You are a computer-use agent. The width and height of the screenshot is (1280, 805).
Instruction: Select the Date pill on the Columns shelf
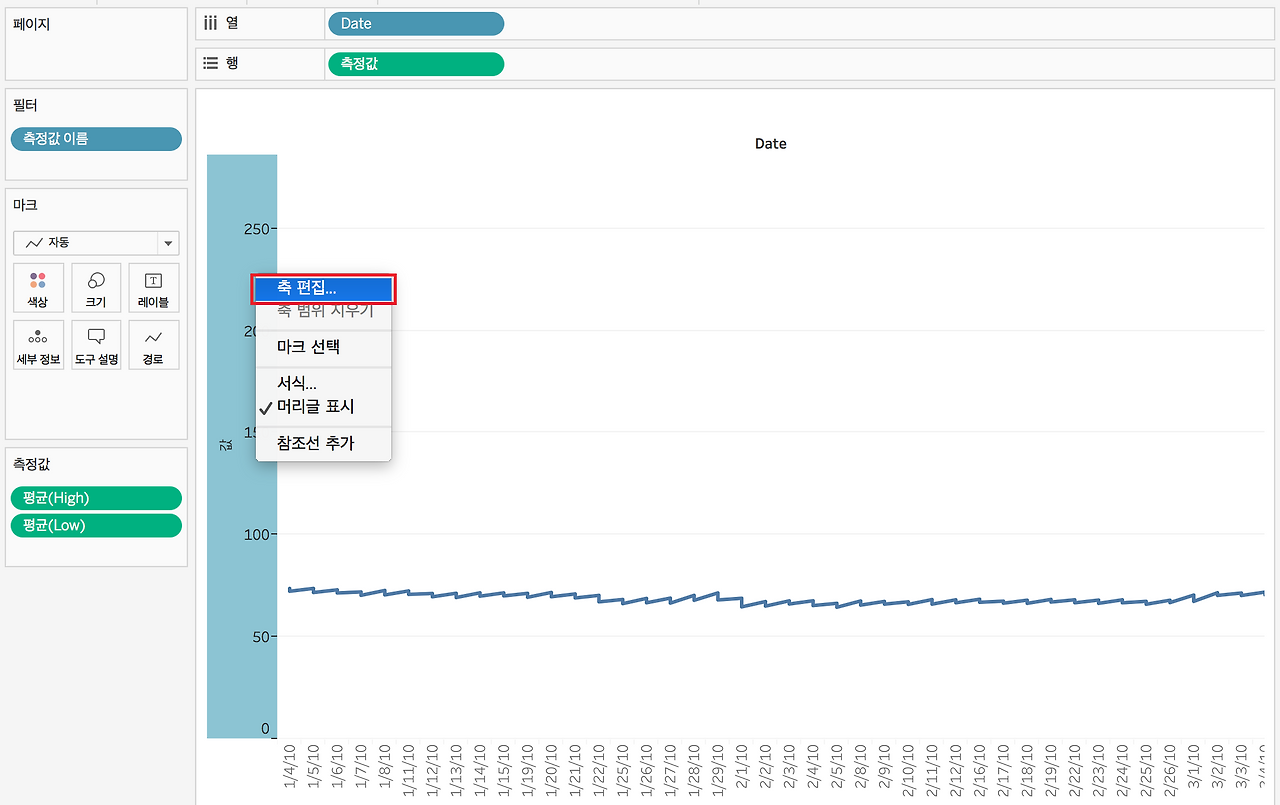[x=416, y=24]
